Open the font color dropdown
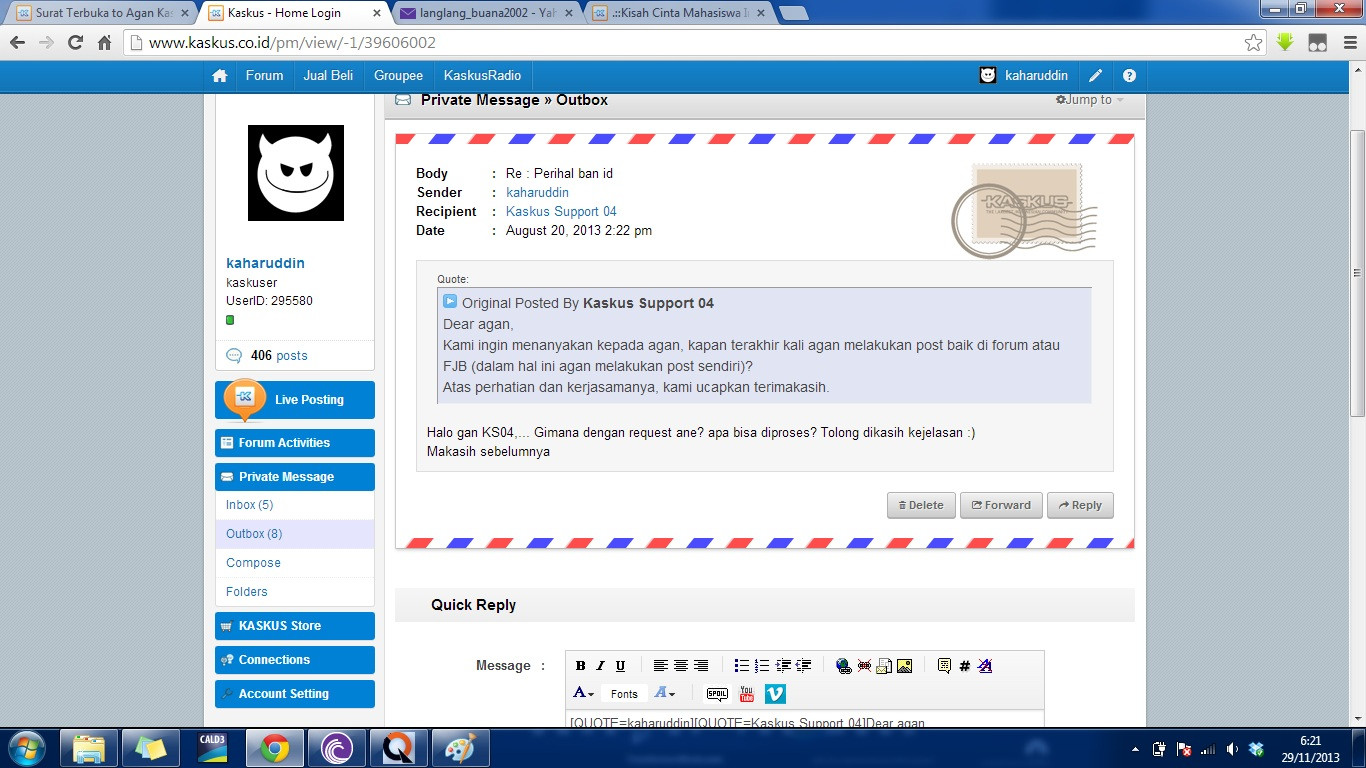 click(583, 694)
